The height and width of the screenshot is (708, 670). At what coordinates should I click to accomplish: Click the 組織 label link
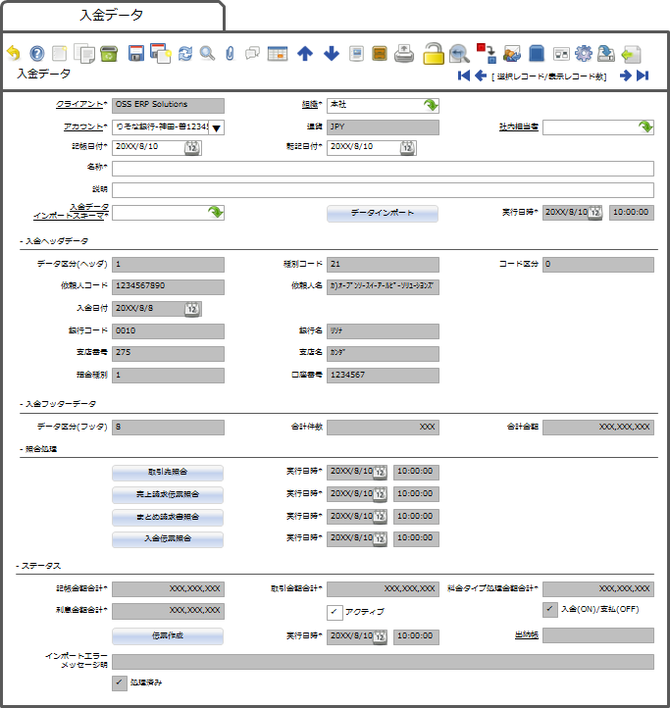310,105
